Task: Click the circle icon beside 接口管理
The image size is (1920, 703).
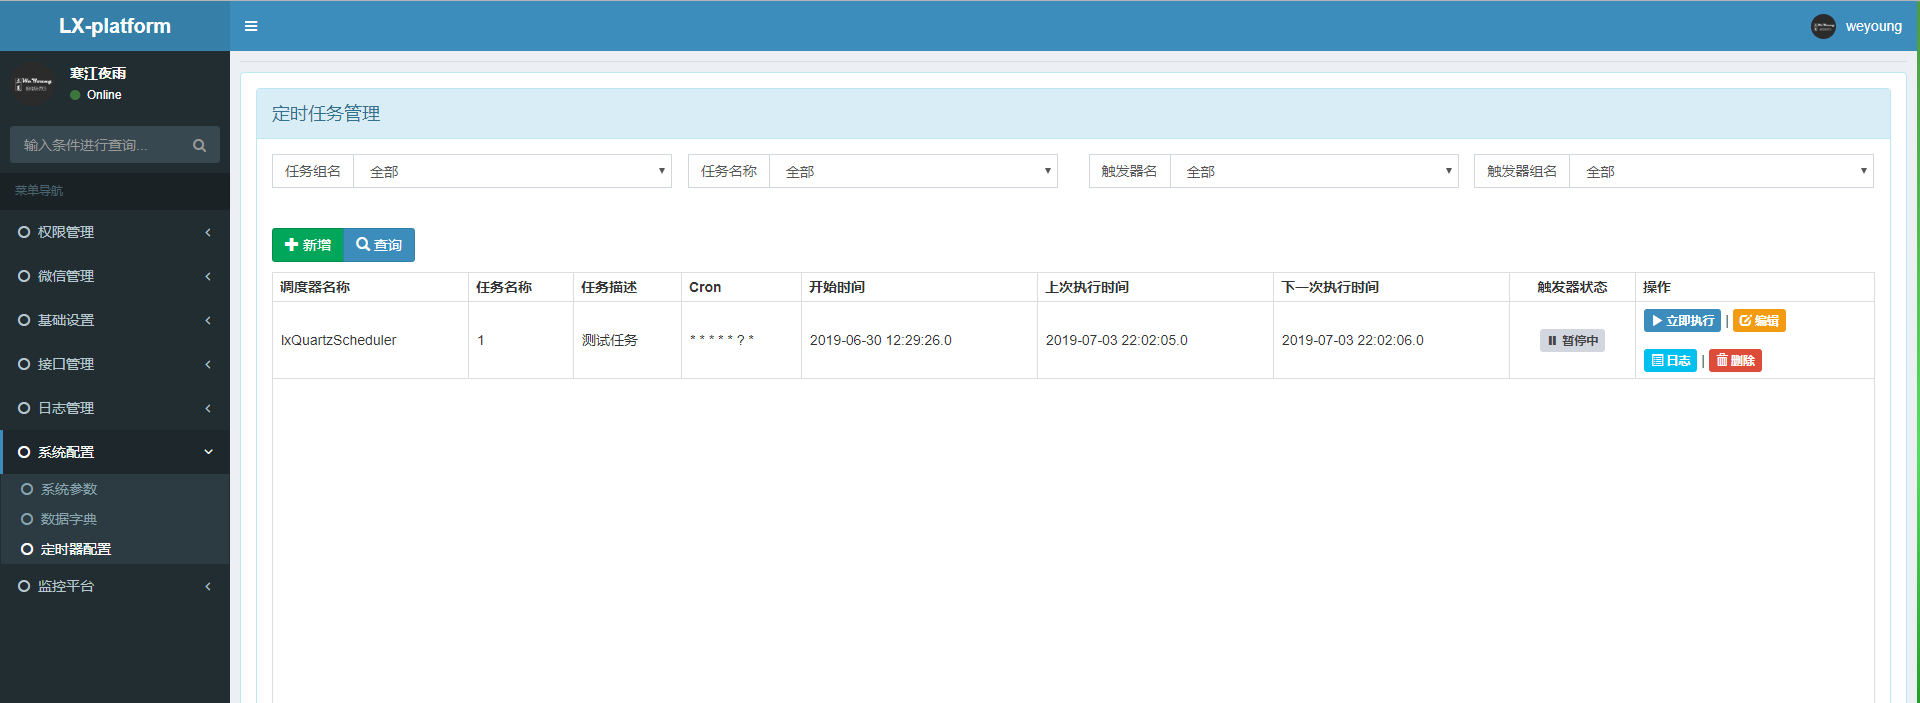Action: (24, 364)
